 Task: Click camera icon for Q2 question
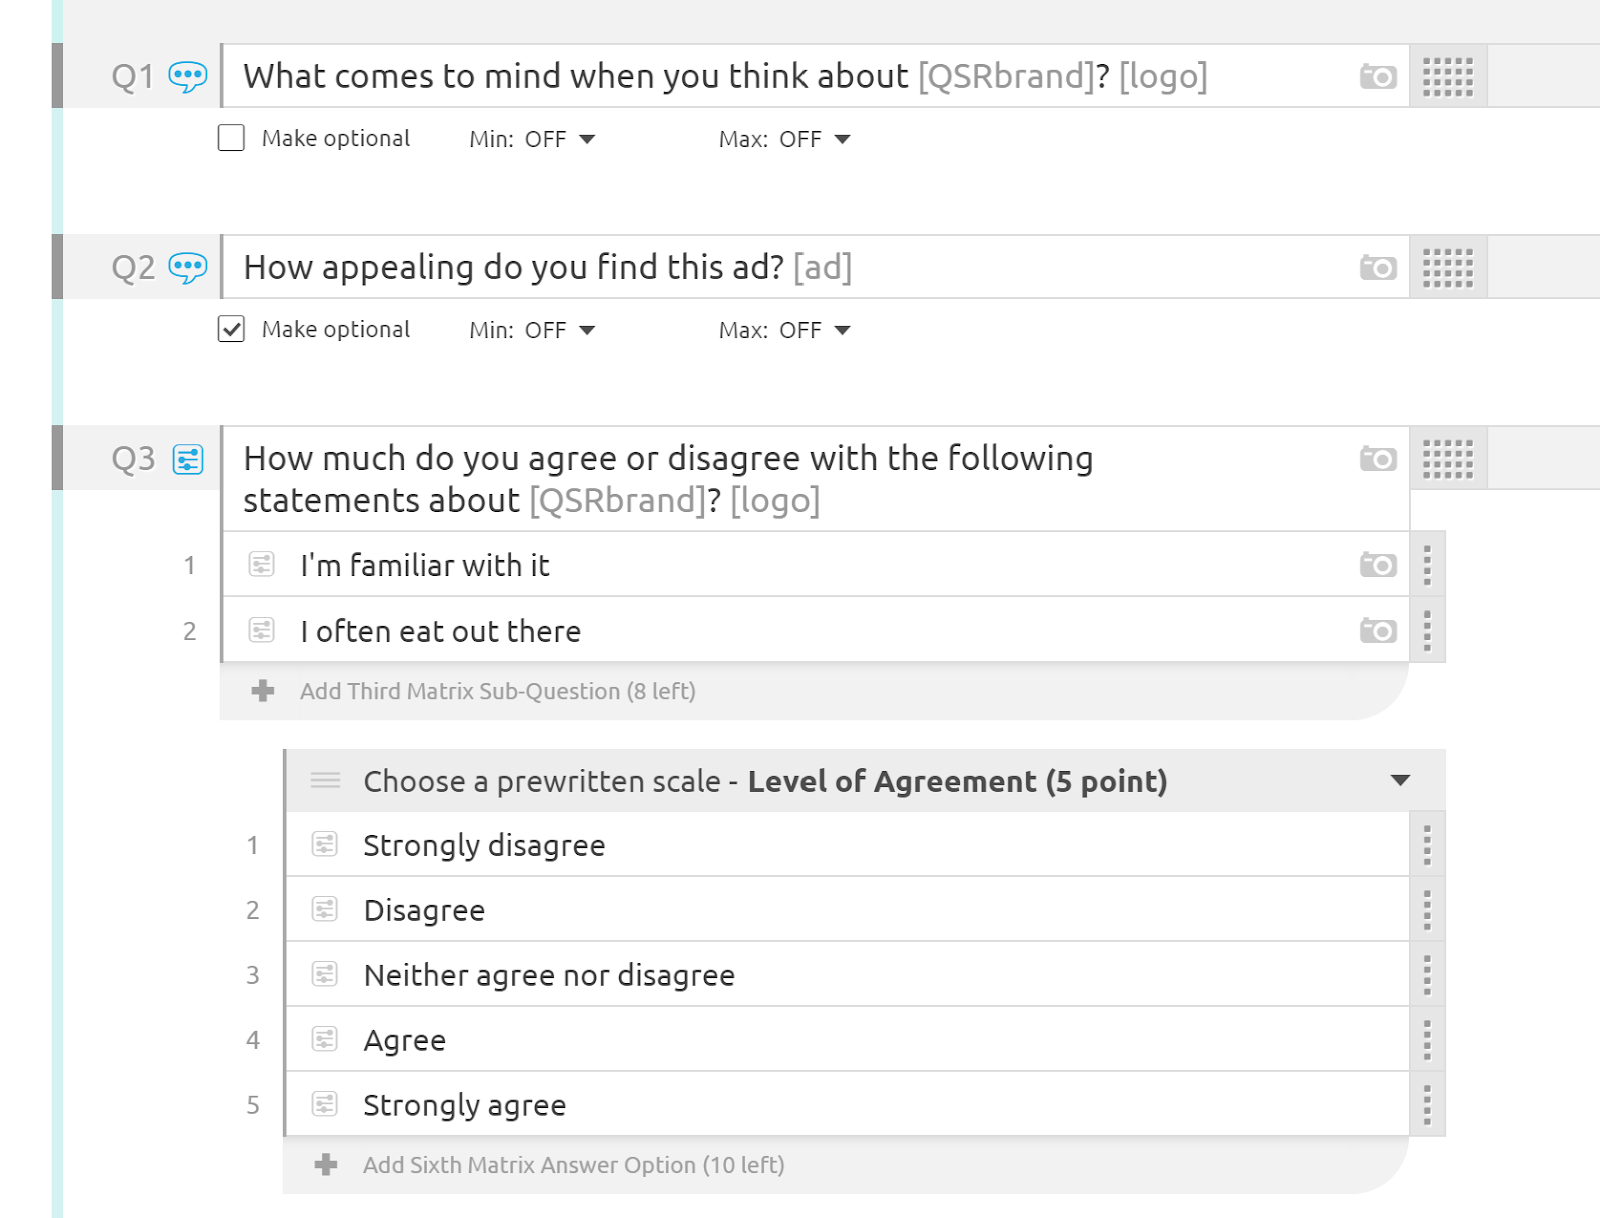(x=1378, y=268)
